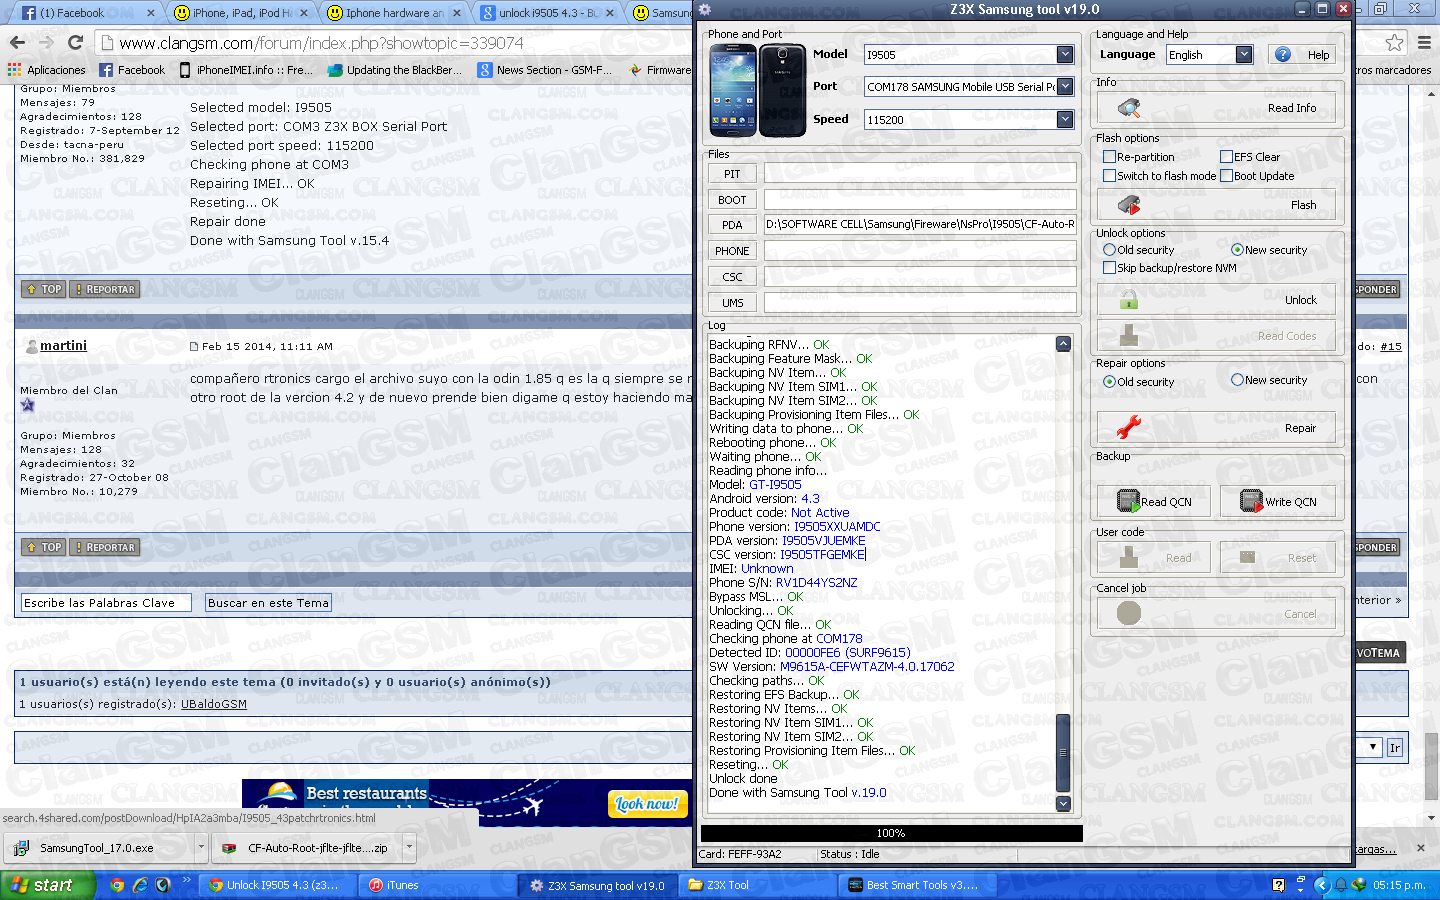Open the Model I9505 dropdown
The image size is (1440, 900).
1065,55
